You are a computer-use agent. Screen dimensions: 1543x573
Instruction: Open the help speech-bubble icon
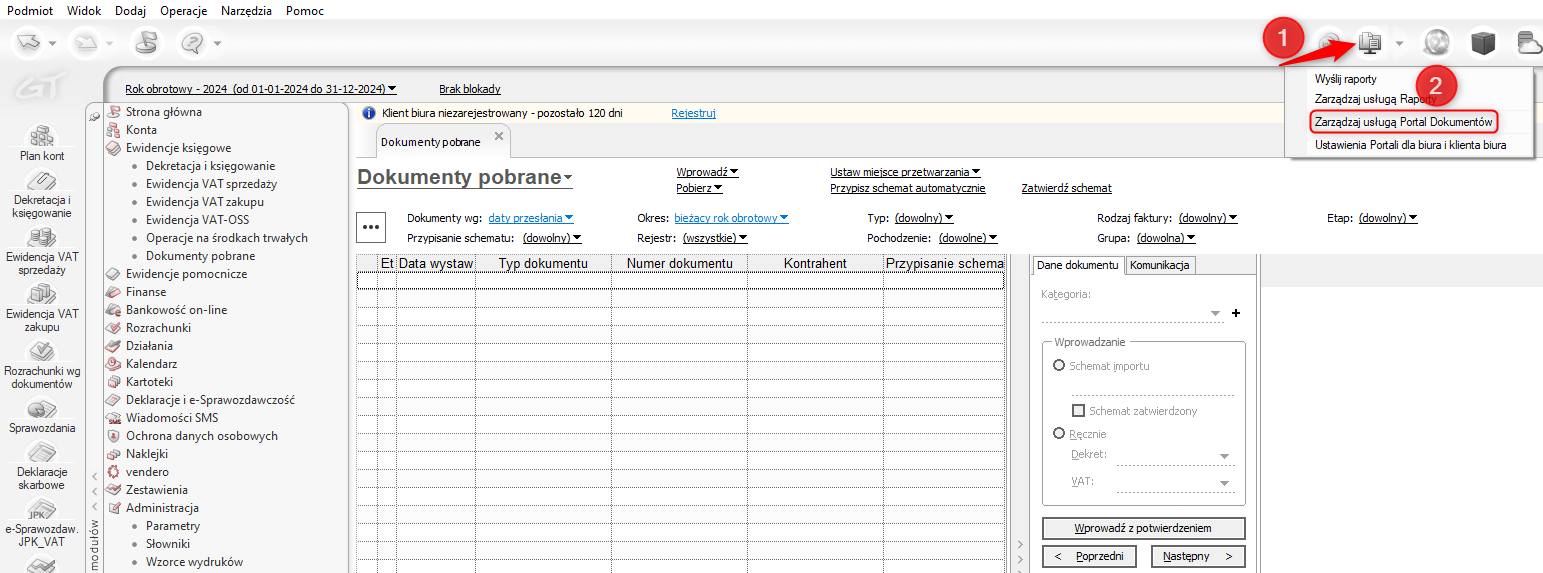191,43
